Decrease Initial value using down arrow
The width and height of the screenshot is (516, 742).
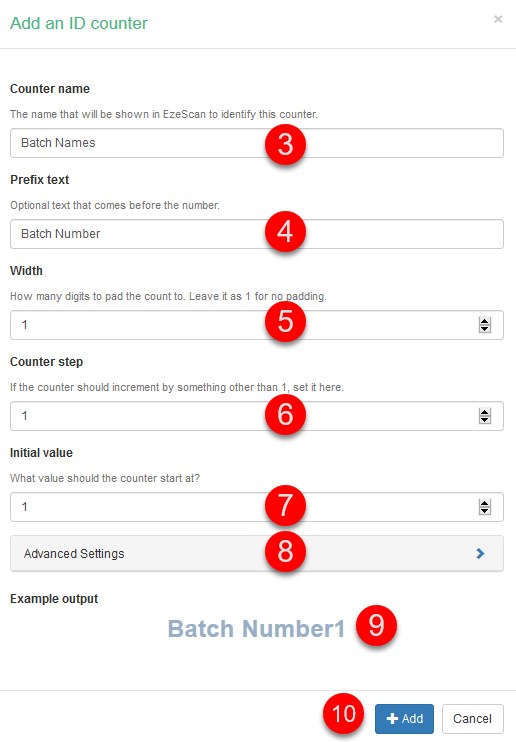coord(484,511)
